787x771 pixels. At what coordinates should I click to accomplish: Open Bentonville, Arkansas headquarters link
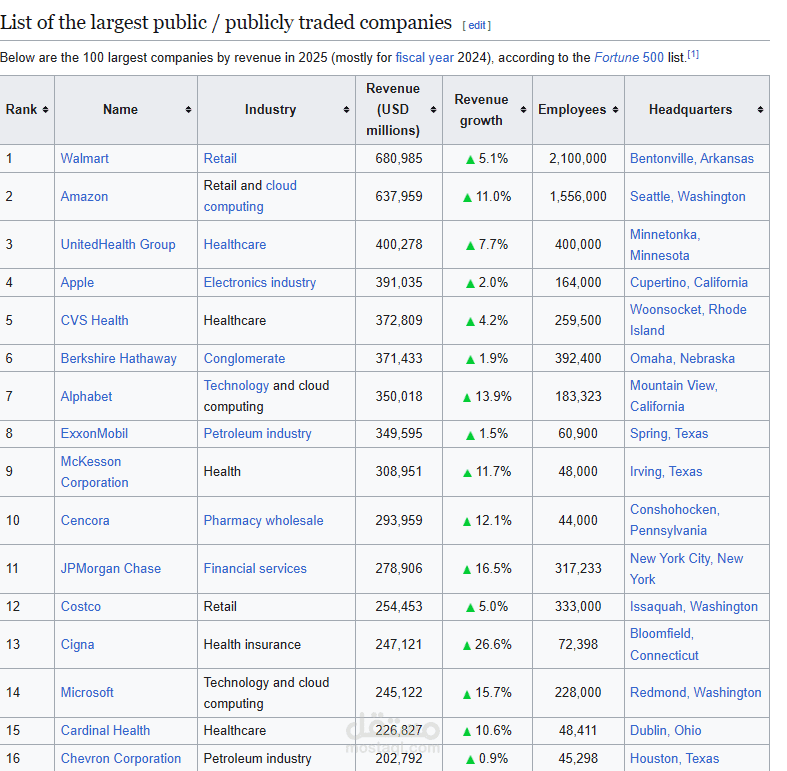692,159
